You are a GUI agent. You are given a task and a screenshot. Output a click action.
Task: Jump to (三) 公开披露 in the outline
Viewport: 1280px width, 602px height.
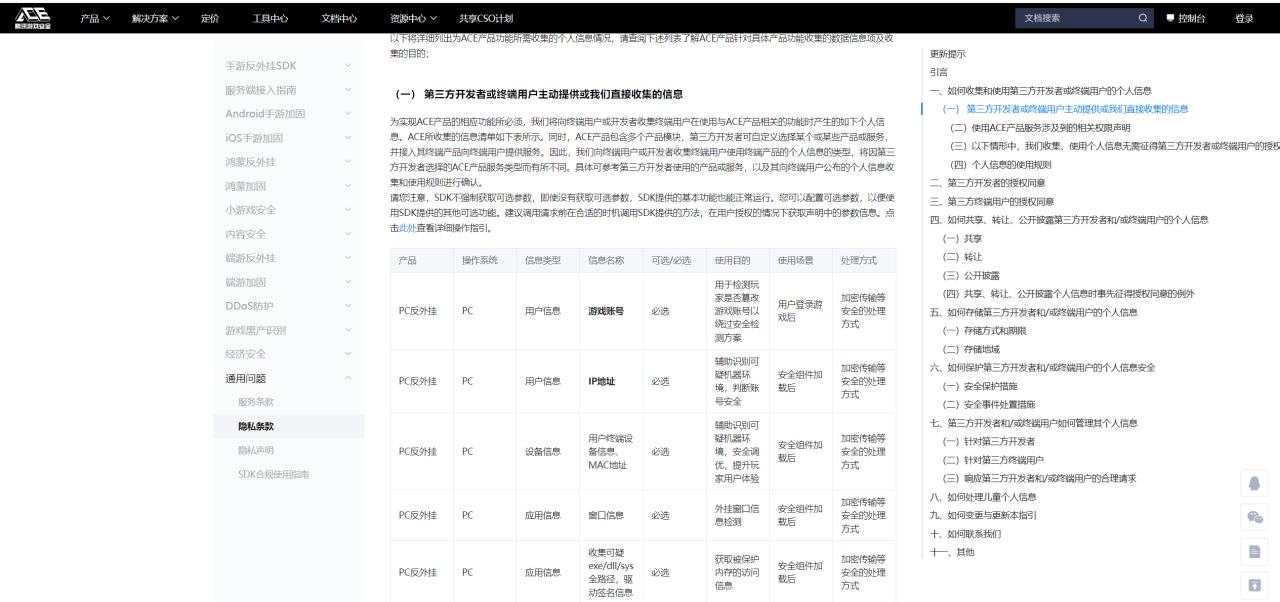pyautogui.click(x=971, y=276)
